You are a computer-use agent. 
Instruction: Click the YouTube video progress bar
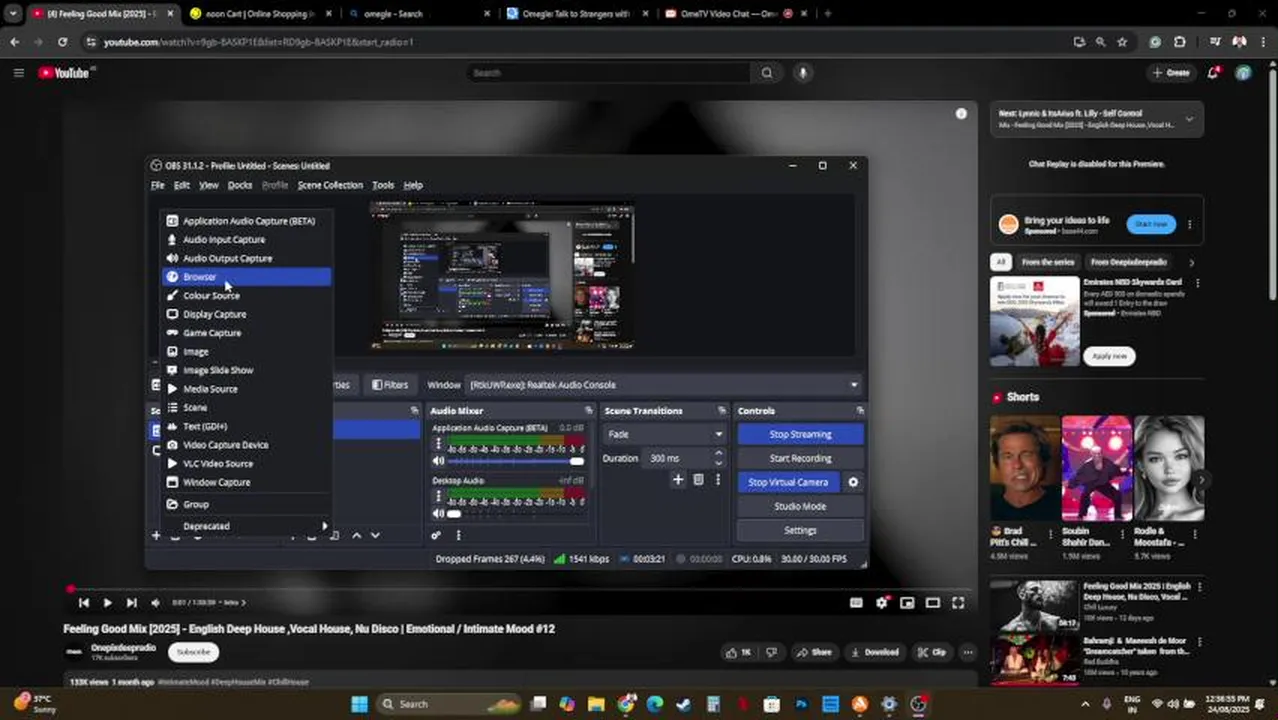[x=520, y=589]
